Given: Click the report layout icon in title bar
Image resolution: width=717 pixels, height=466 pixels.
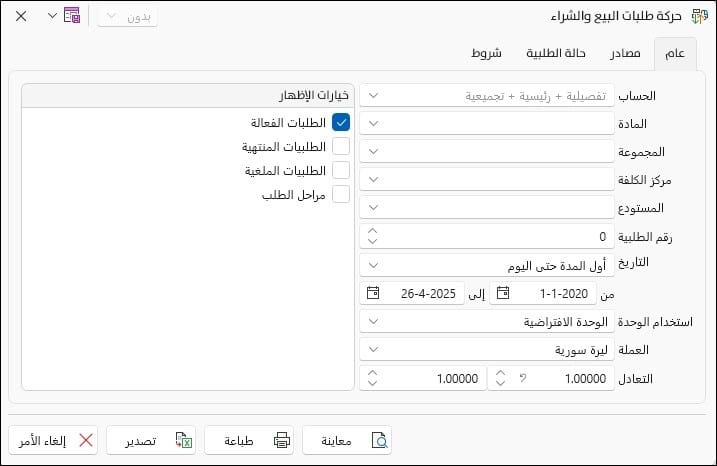Looking at the screenshot, I should coord(72,16).
